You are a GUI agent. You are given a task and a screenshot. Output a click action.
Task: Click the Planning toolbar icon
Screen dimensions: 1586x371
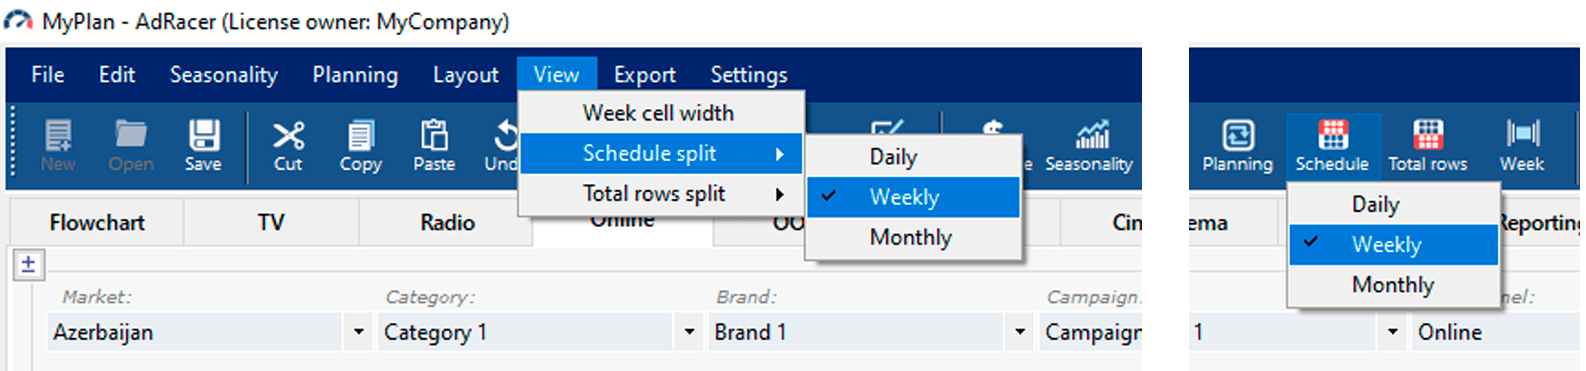pyautogui.click(x=1238, y=146)
